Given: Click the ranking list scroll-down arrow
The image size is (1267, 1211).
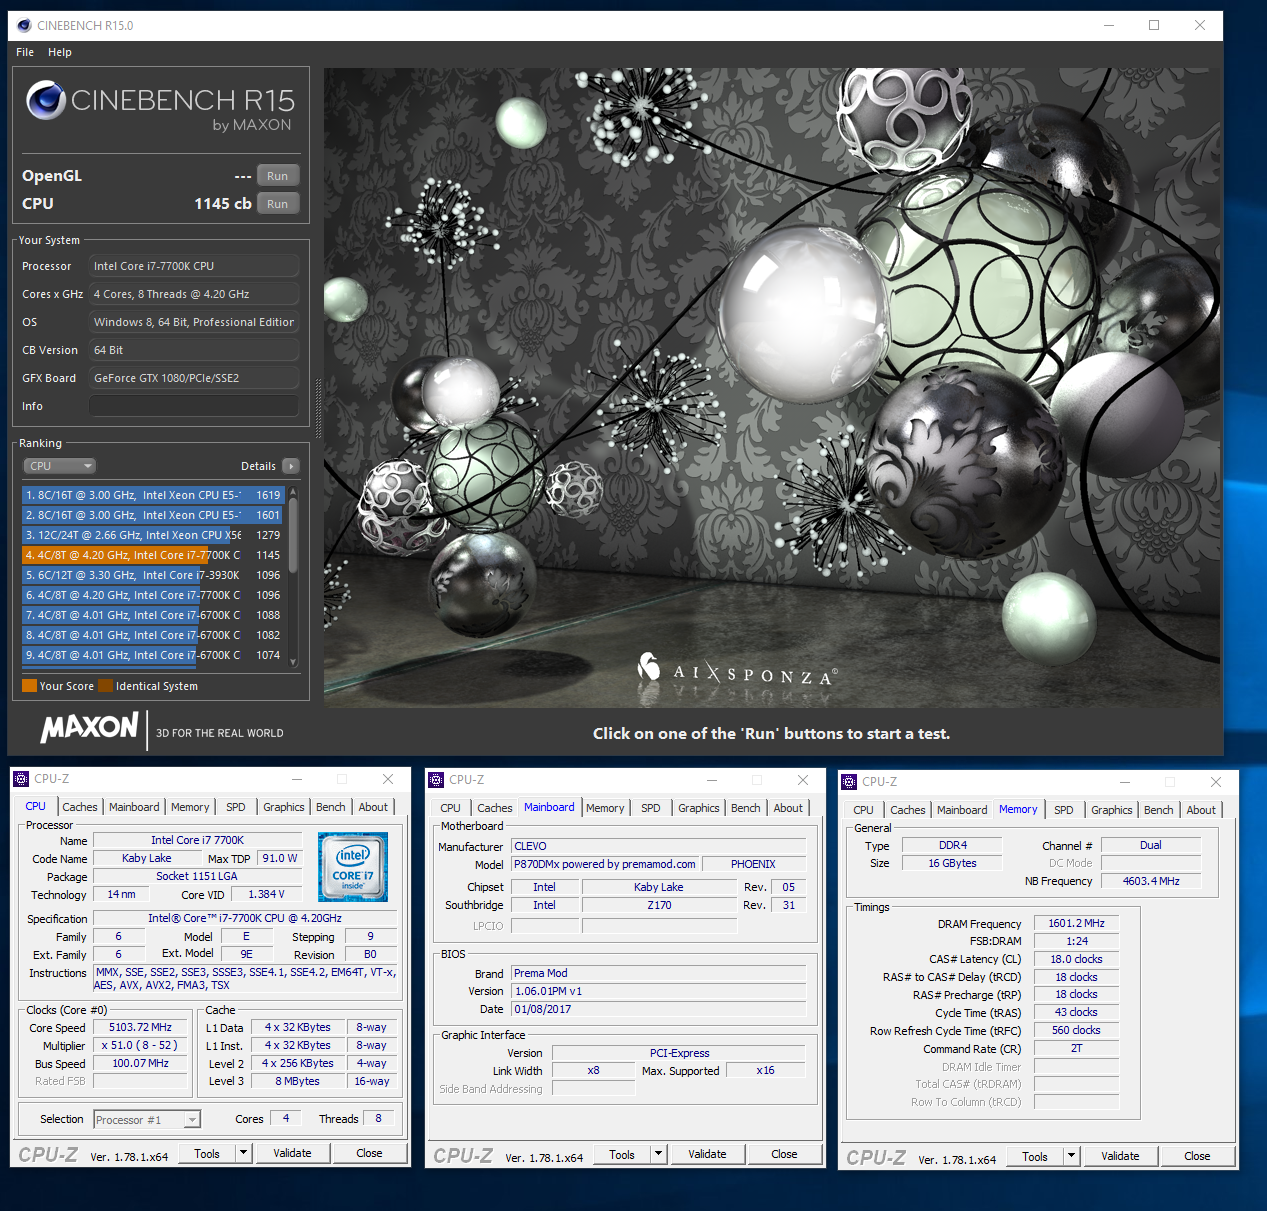Looking at the screenshot, I should point(293,662).
